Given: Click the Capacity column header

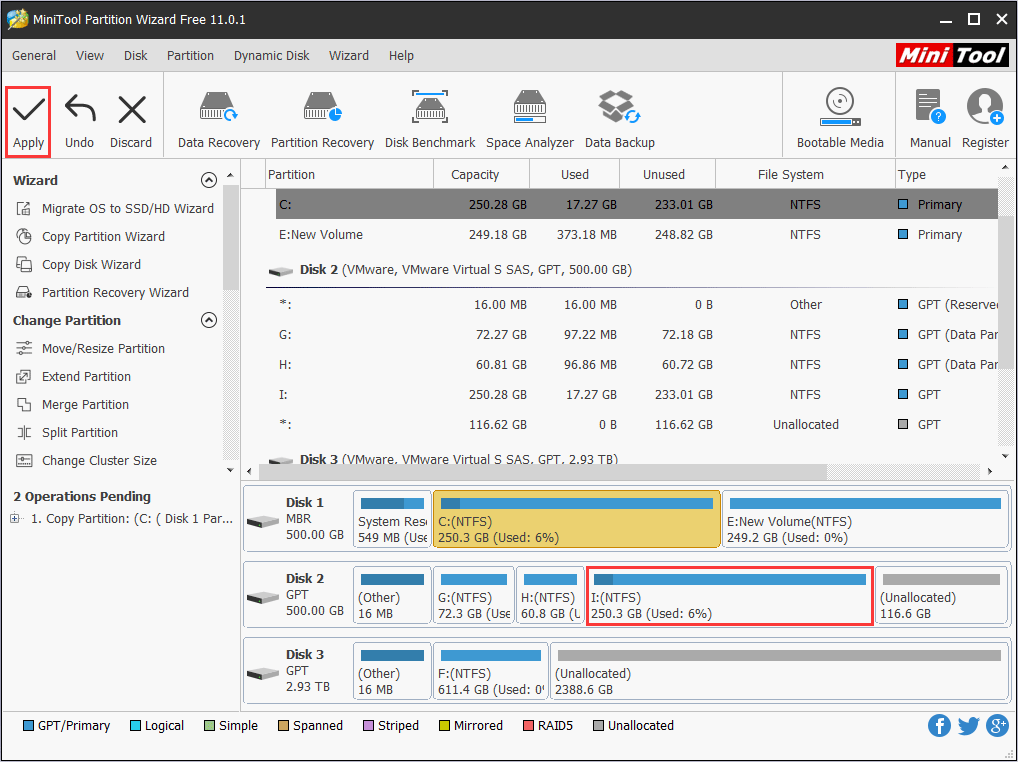Looking at the screenshot, I should point(475,175).
